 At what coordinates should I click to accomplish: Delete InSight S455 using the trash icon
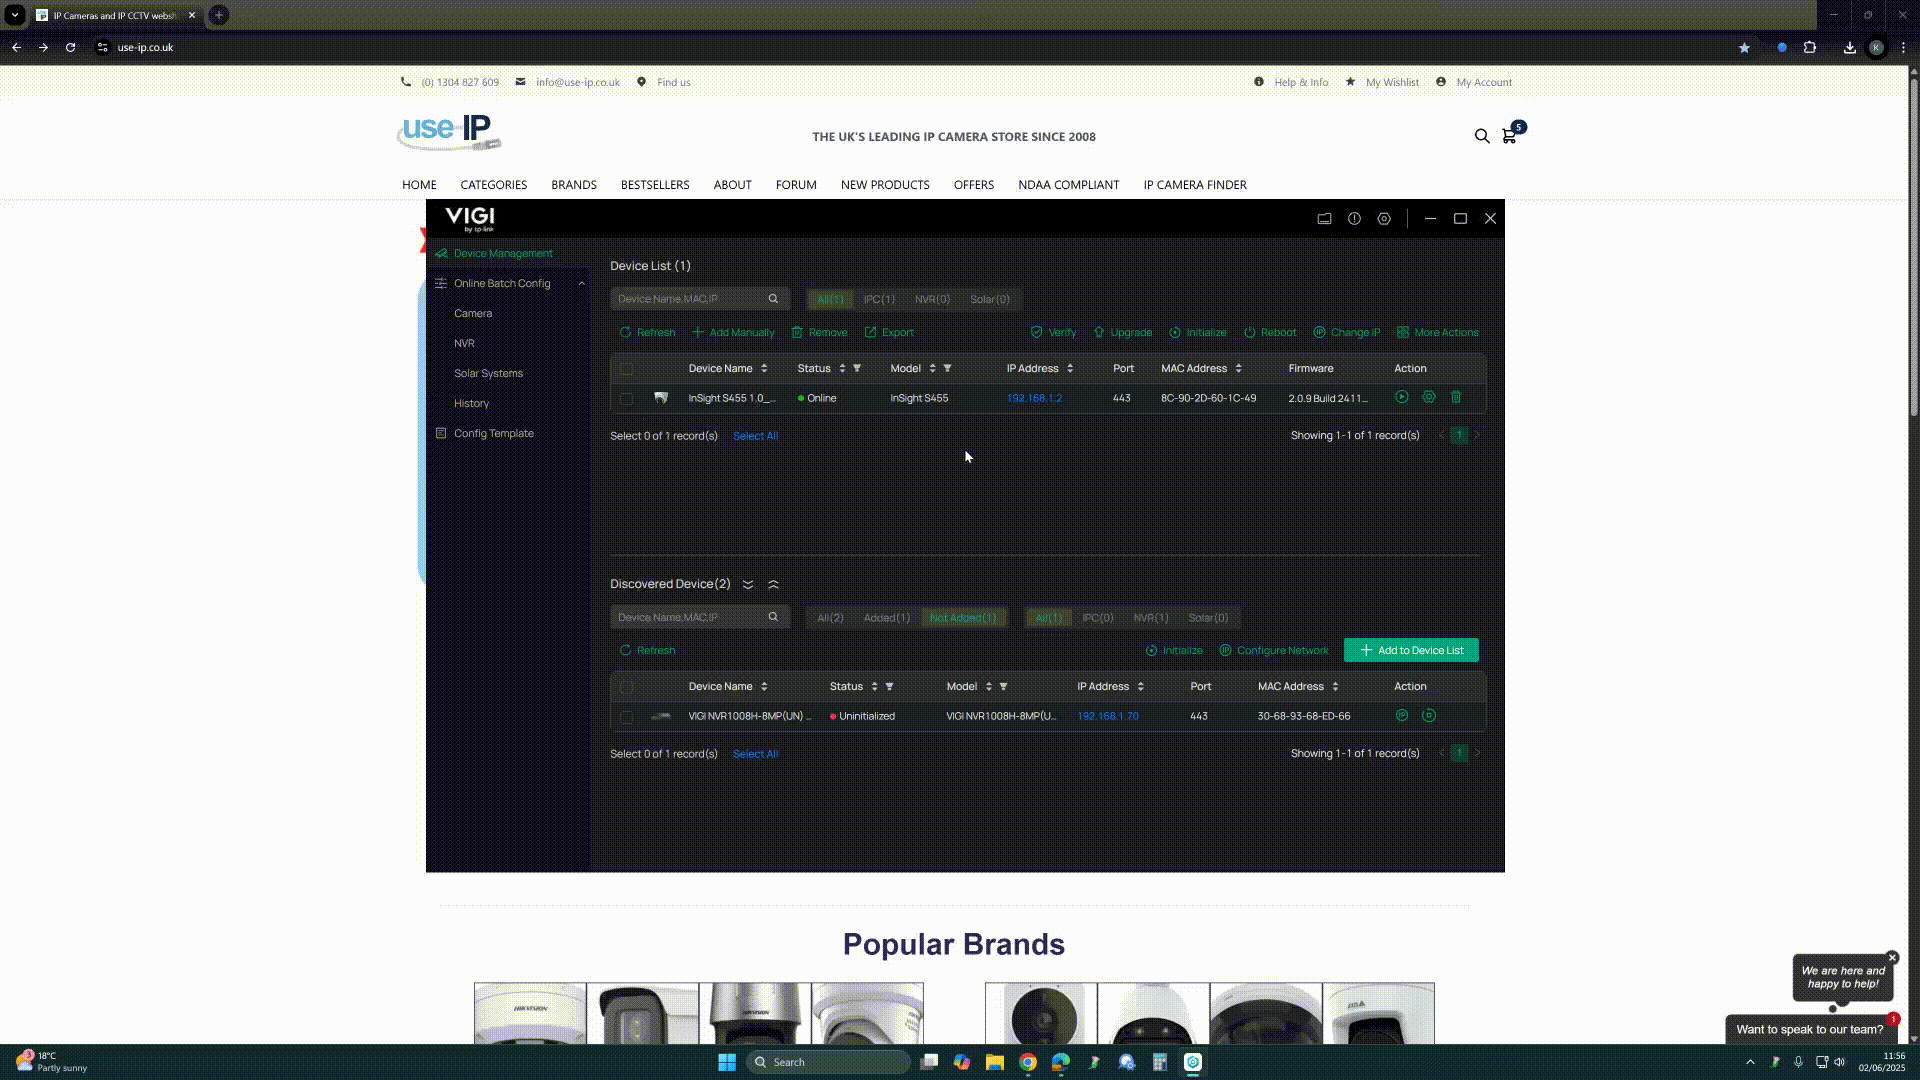pyautogui.click(x=1456, y=397)
